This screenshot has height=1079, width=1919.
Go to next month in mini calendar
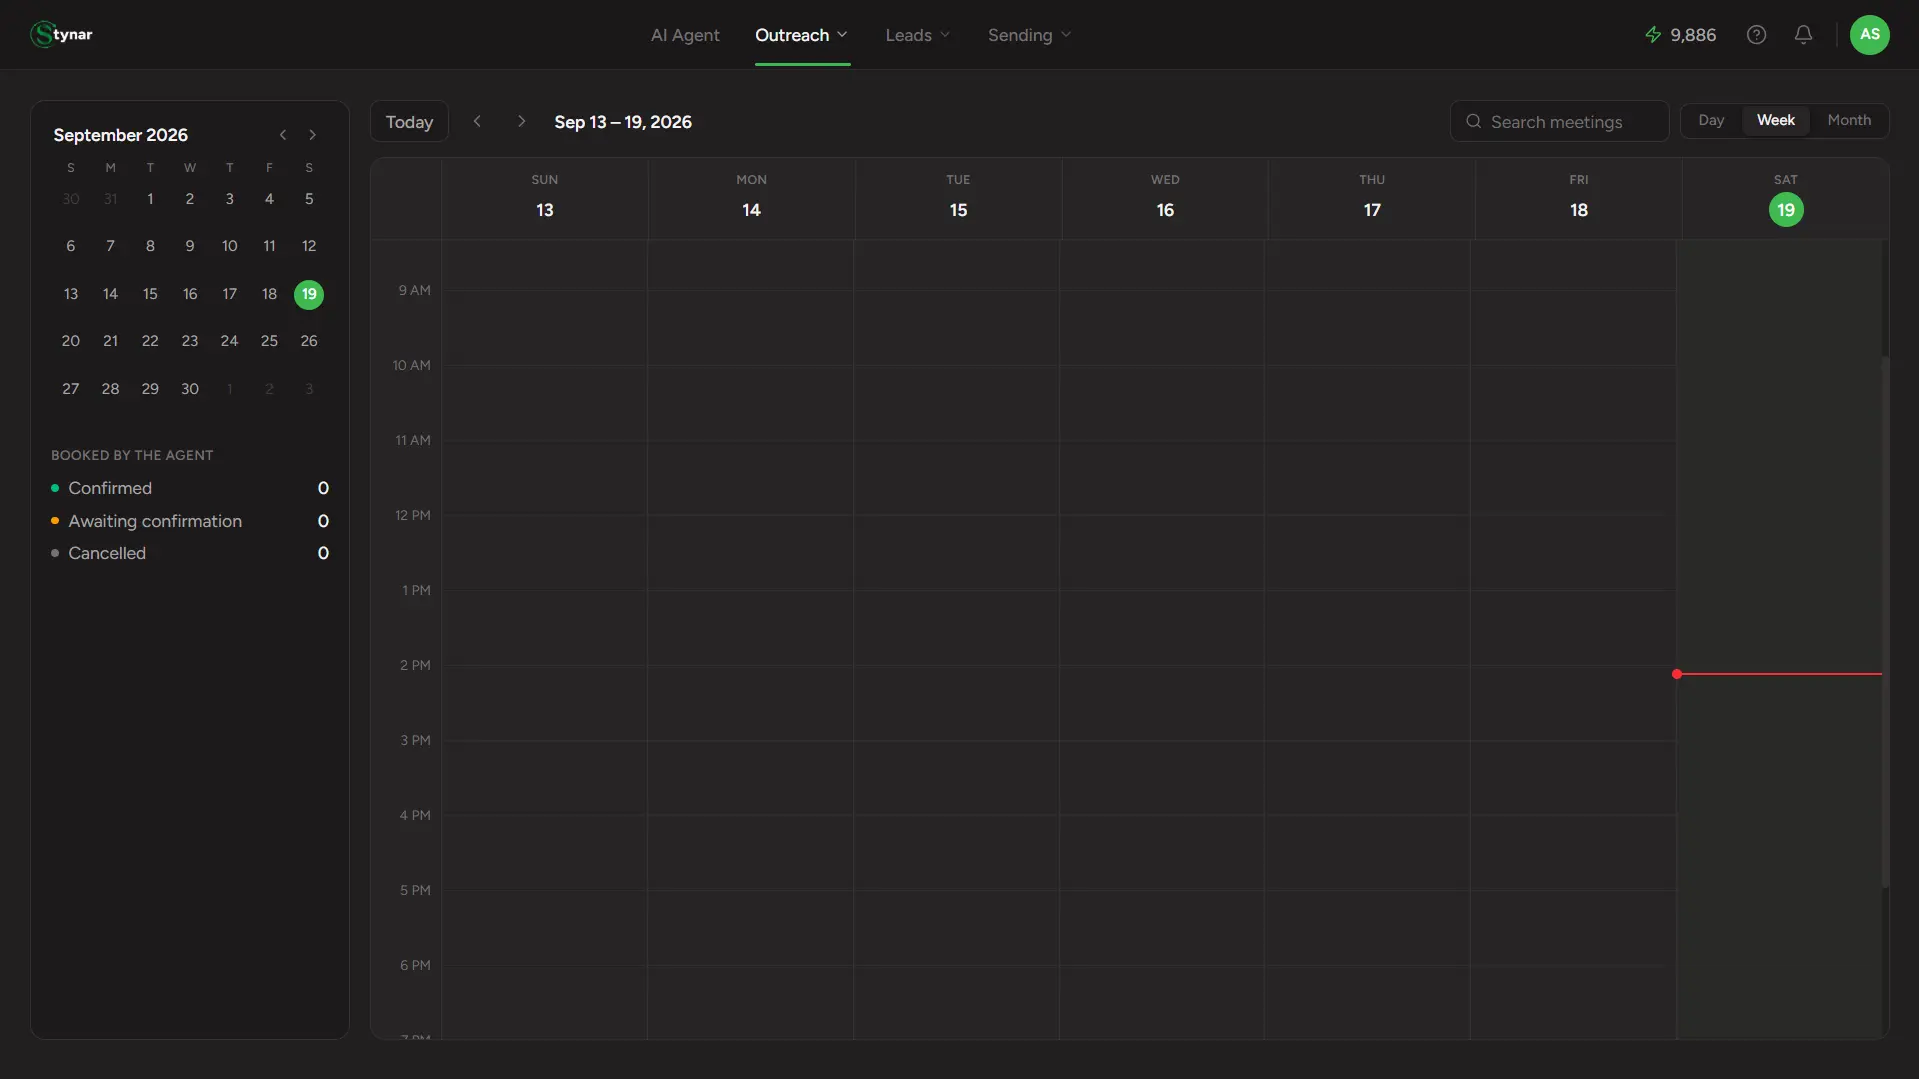coord(312,135)
